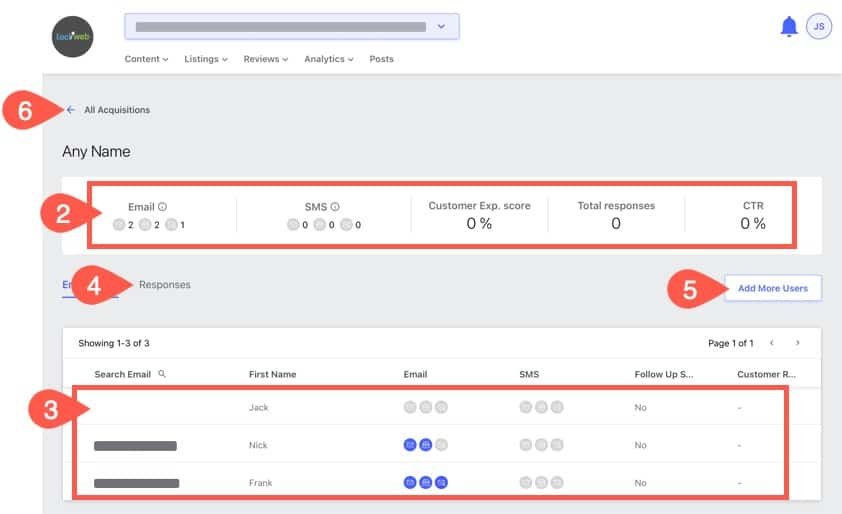
Task: Click the Search Email magnifier icon
Action: [162, 373]
